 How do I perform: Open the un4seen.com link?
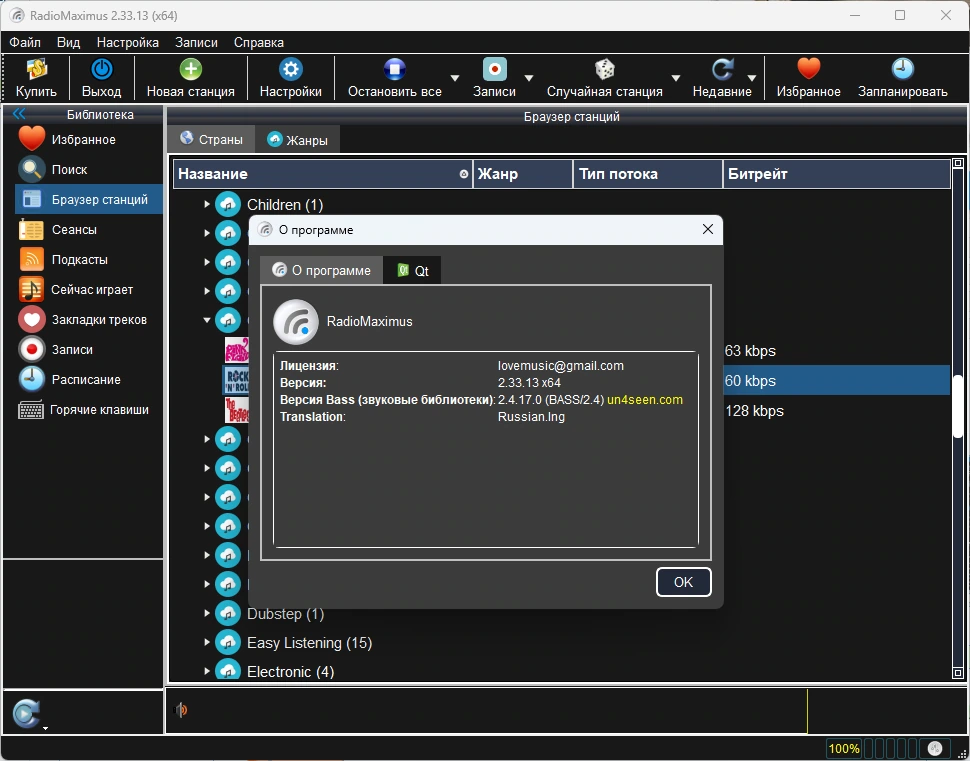click(645, 400)
